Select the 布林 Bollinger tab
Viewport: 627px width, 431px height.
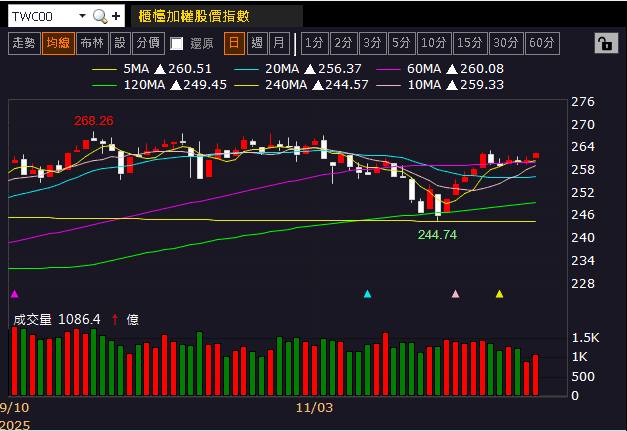tap(92, 43)
